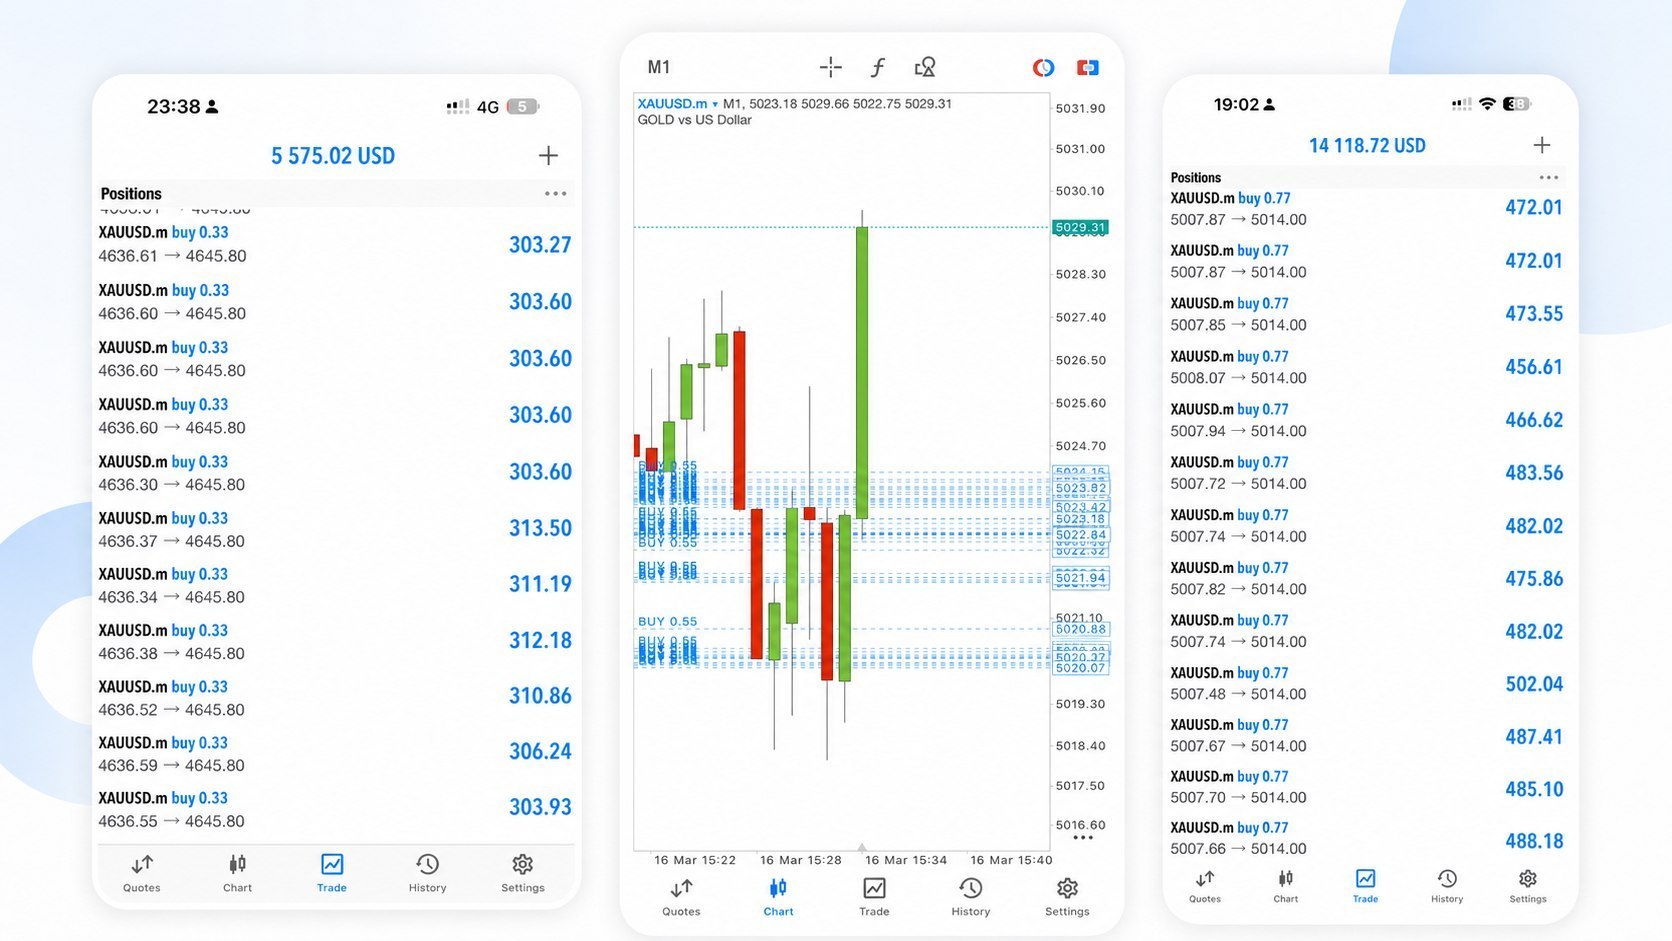Open History tab on the chart phone

[971, 896]
